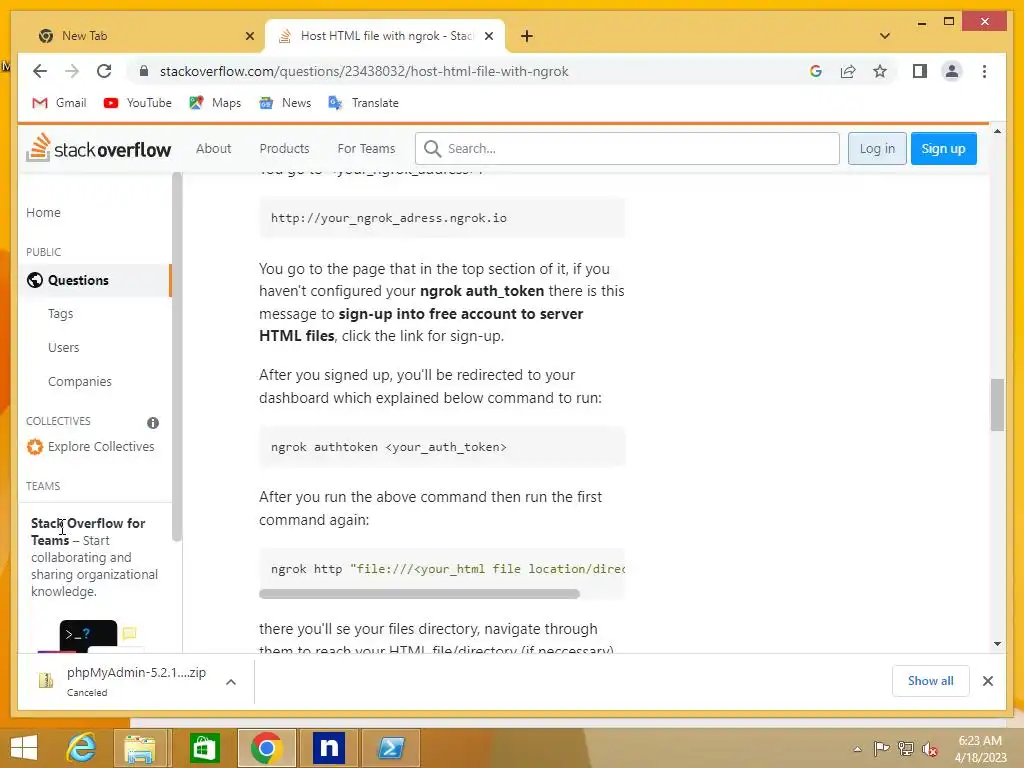The image size is (1024, 768).
Task: Select Questions in sidebar
Action: [95, 280]
